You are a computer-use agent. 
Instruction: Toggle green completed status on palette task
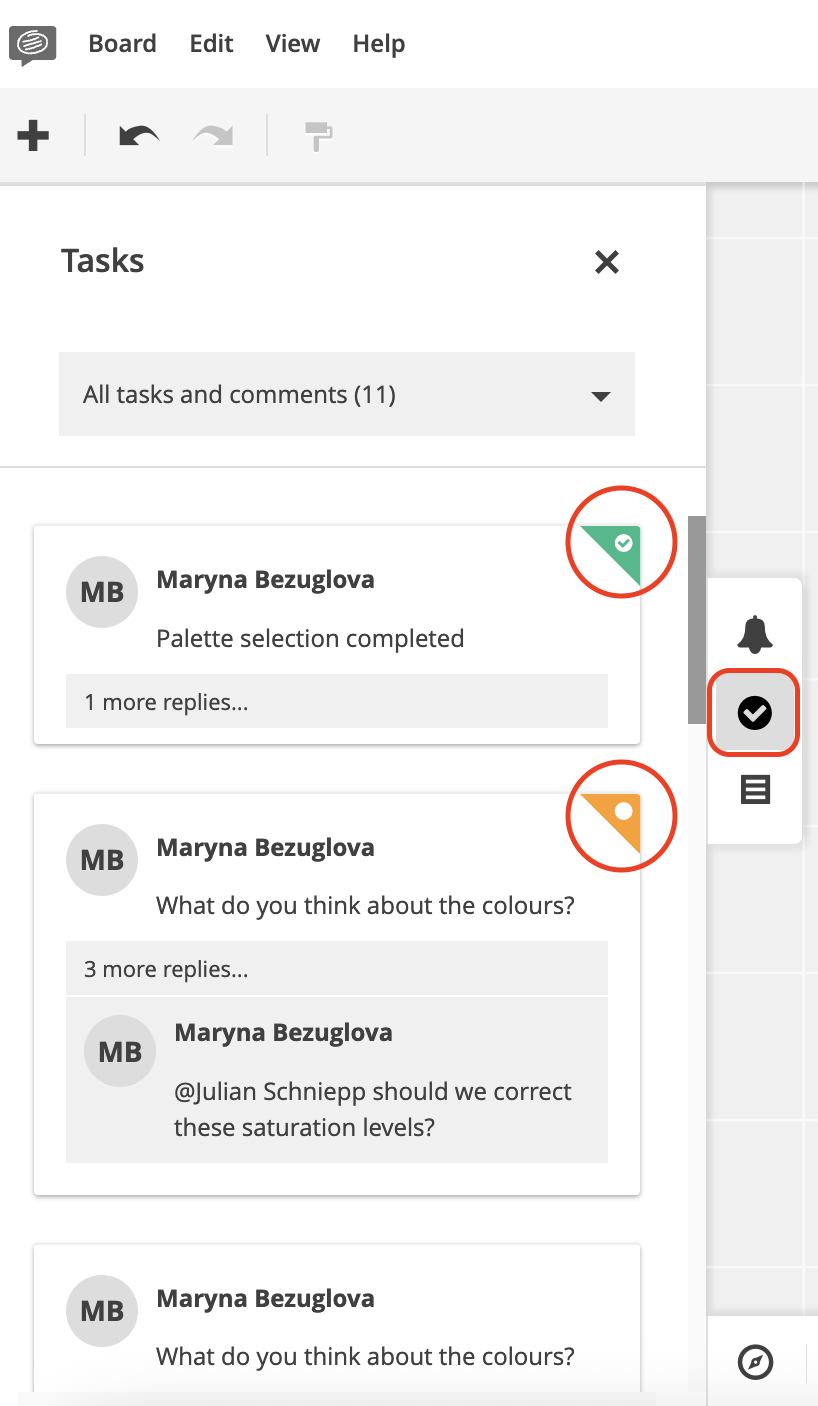[611, 555]
